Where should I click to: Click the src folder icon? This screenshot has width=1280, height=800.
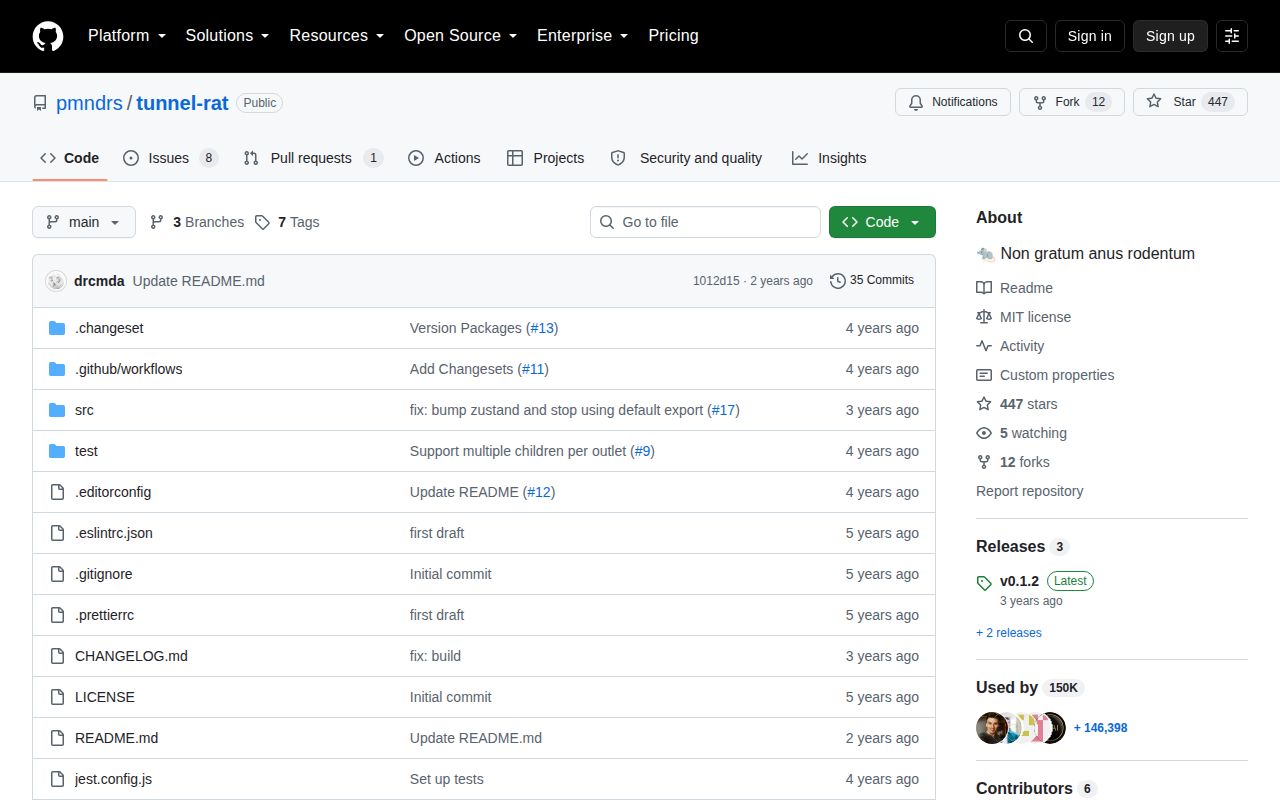point(57,410)
